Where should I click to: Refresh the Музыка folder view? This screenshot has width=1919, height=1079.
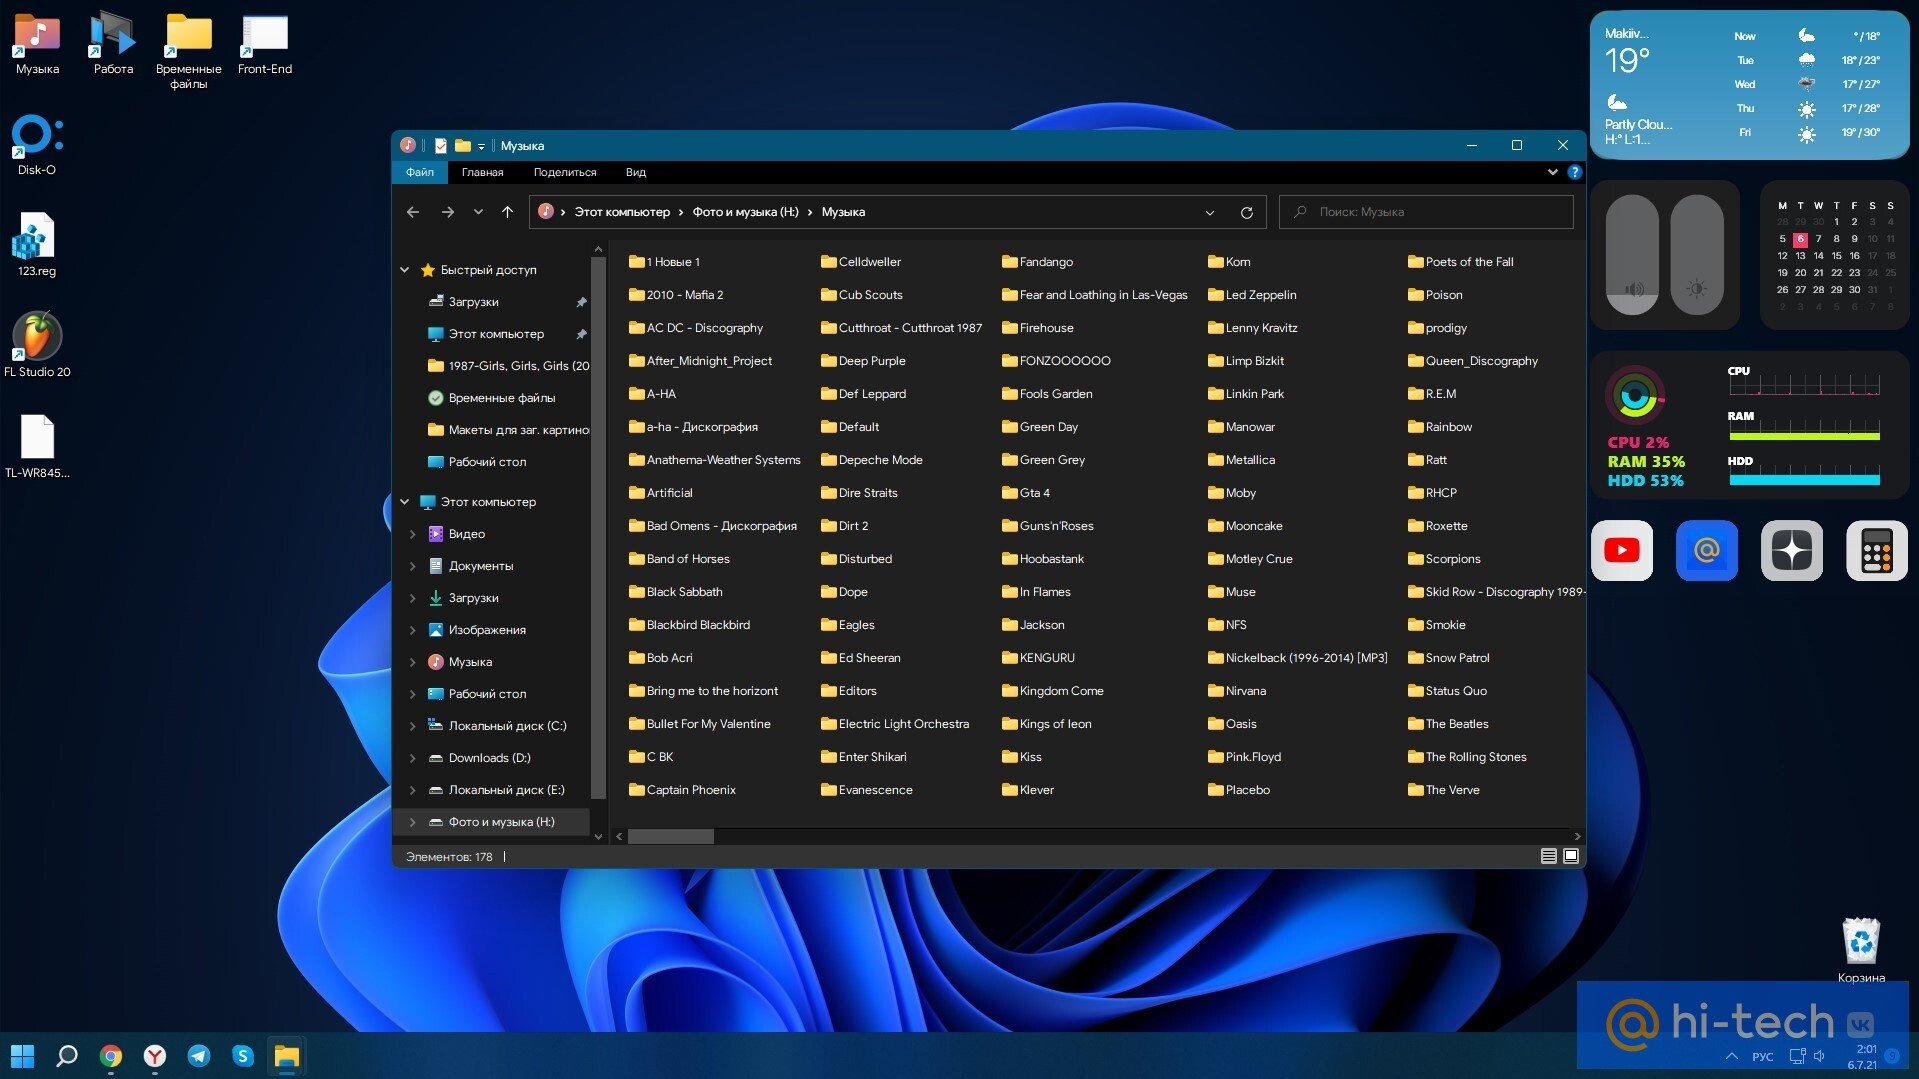point(1246,212)
